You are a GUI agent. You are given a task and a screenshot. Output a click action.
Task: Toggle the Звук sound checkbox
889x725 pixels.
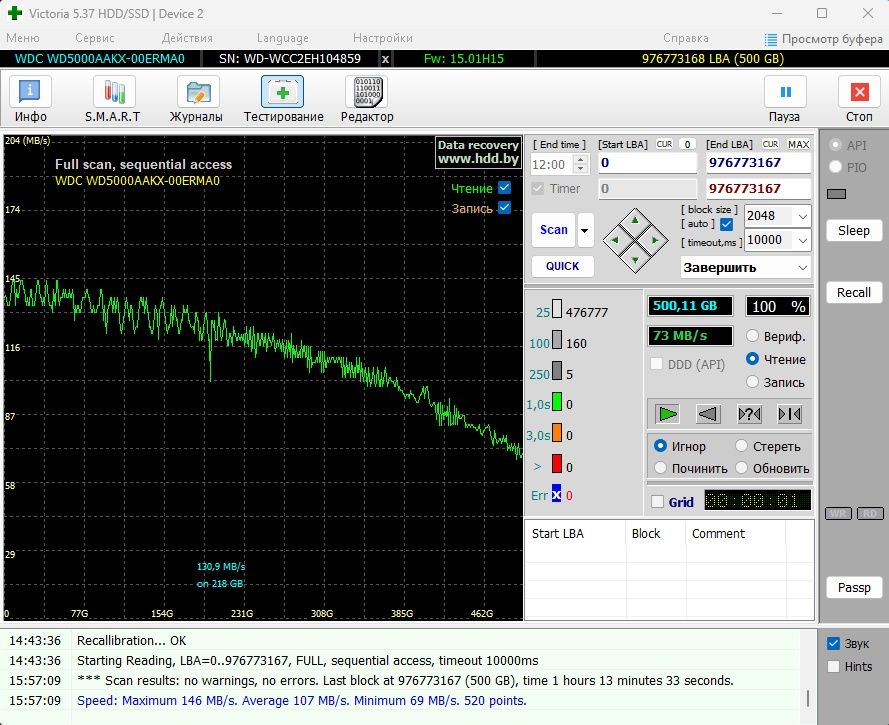pos(833,643)
